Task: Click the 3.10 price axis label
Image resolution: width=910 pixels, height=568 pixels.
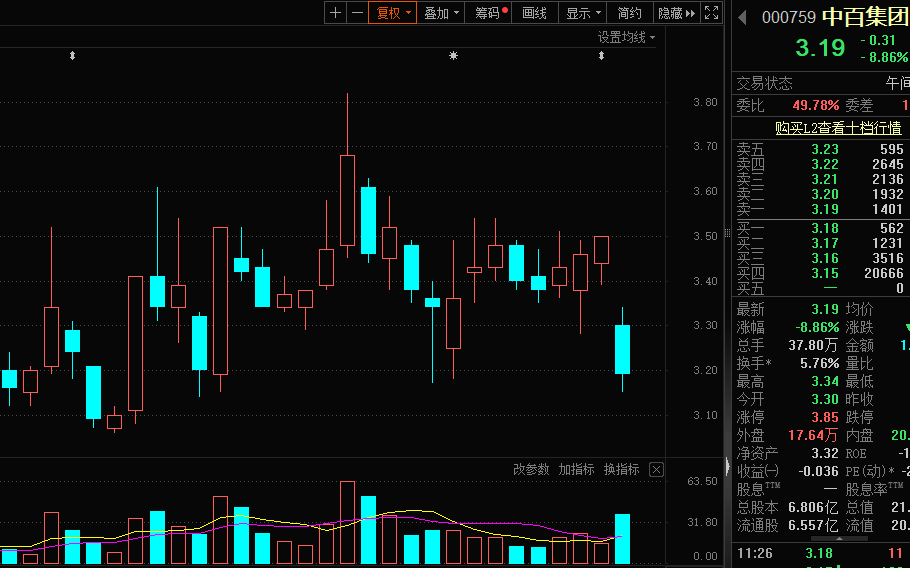Action: 705,415
